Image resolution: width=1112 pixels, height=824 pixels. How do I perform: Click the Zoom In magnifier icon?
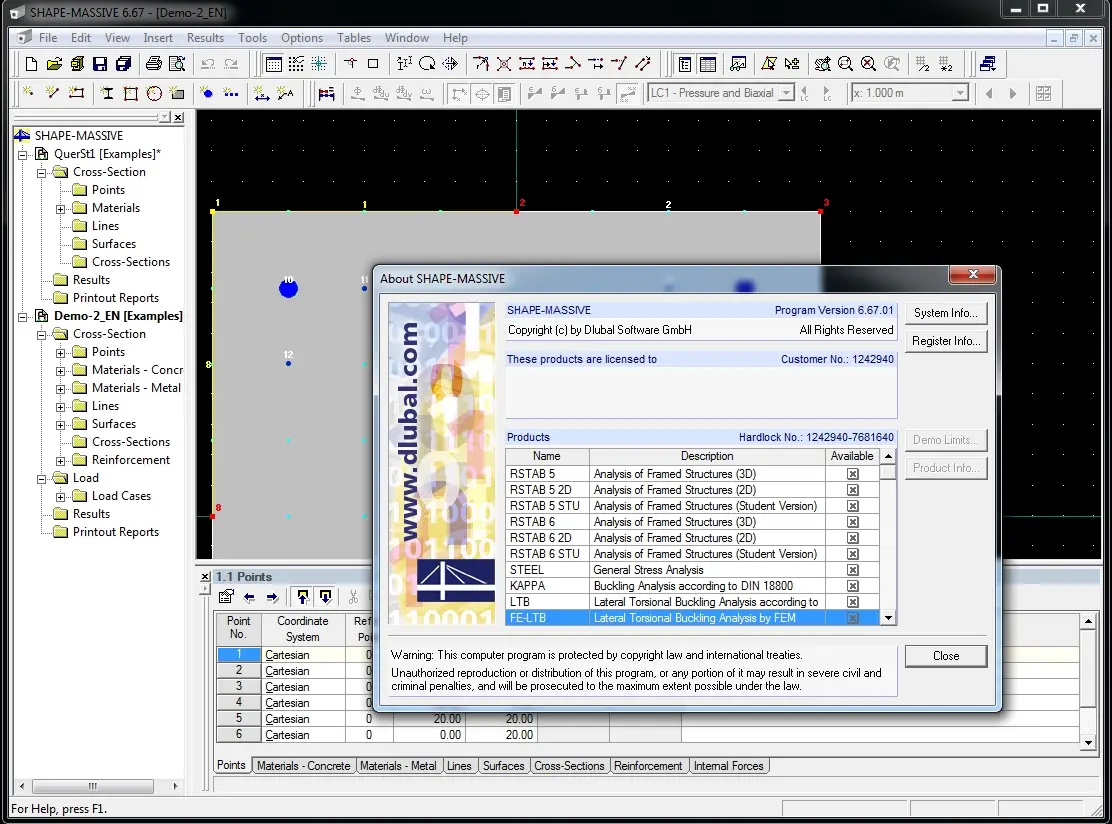pyautogui.click(x=846, y=64)
